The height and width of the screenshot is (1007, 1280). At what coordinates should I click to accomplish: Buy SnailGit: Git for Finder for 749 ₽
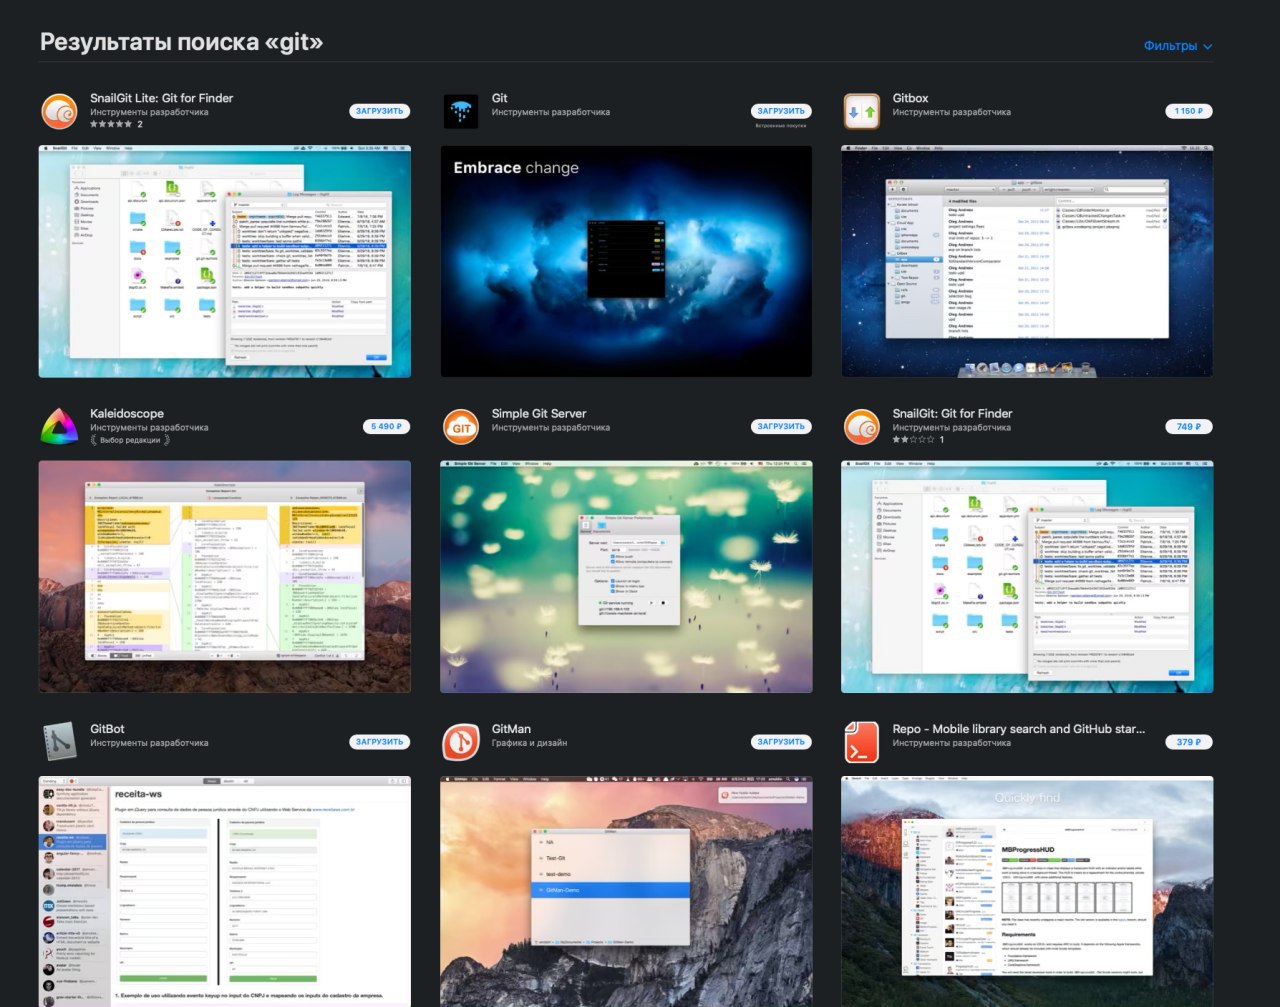(x=1189, y=426)
